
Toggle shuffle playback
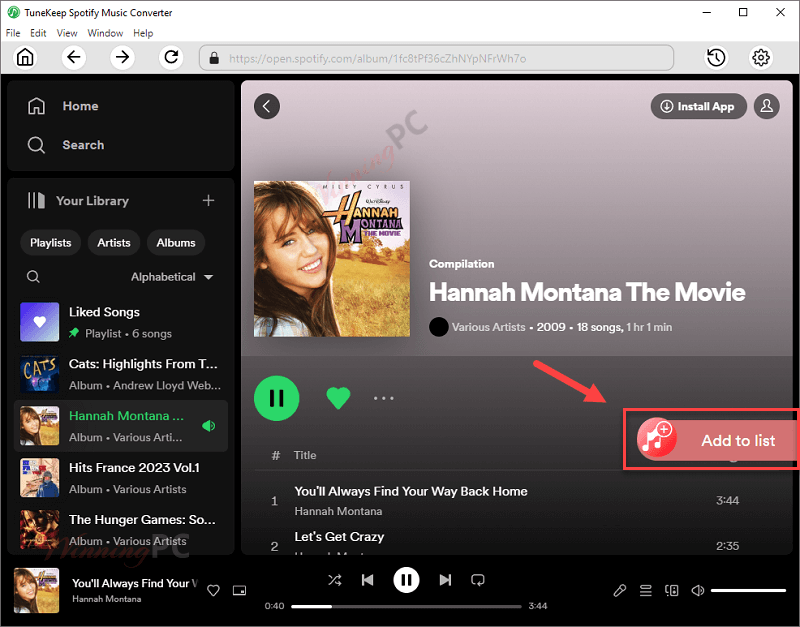pos(335,580)
